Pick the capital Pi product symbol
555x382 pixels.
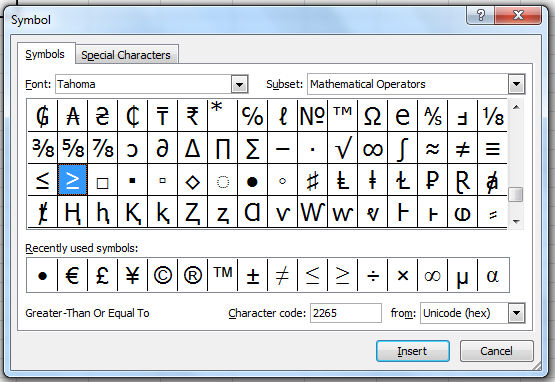[x=223, y=148]
